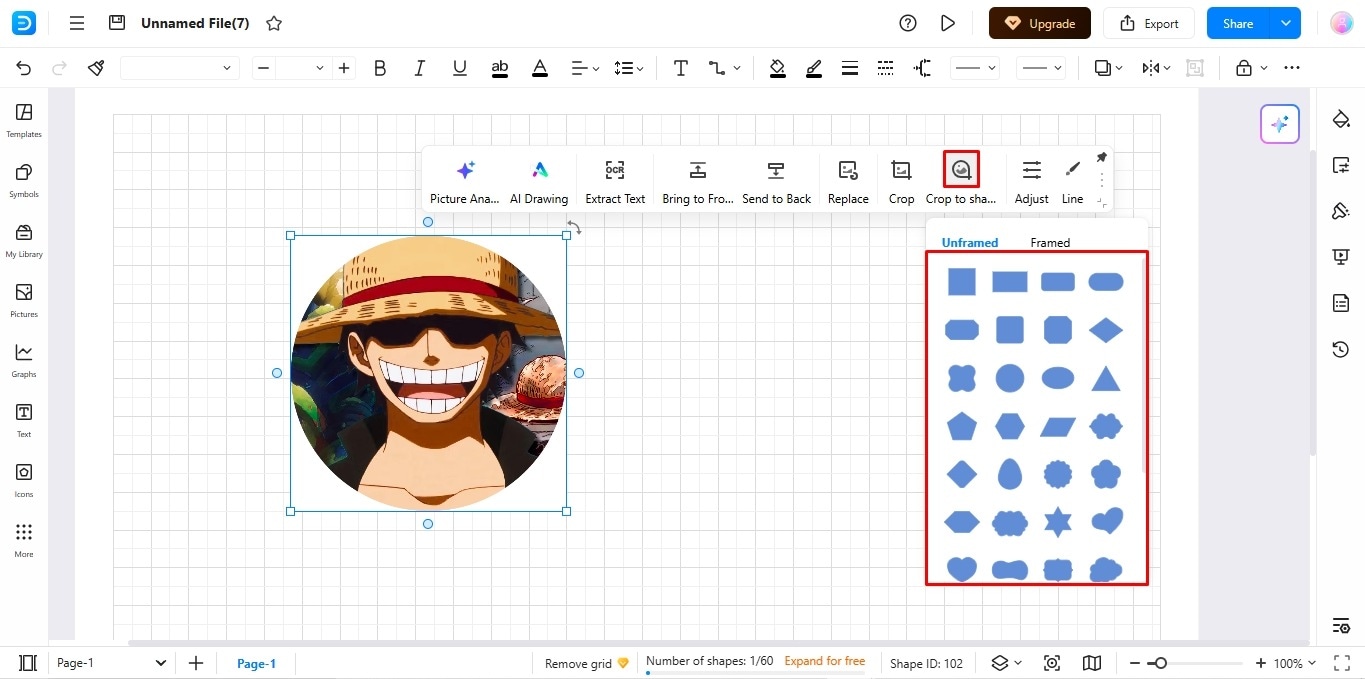Image resolution: width=1365 pixels, height=679 pixels.
Task: Click Expand for free link
Action: point(825,661)
